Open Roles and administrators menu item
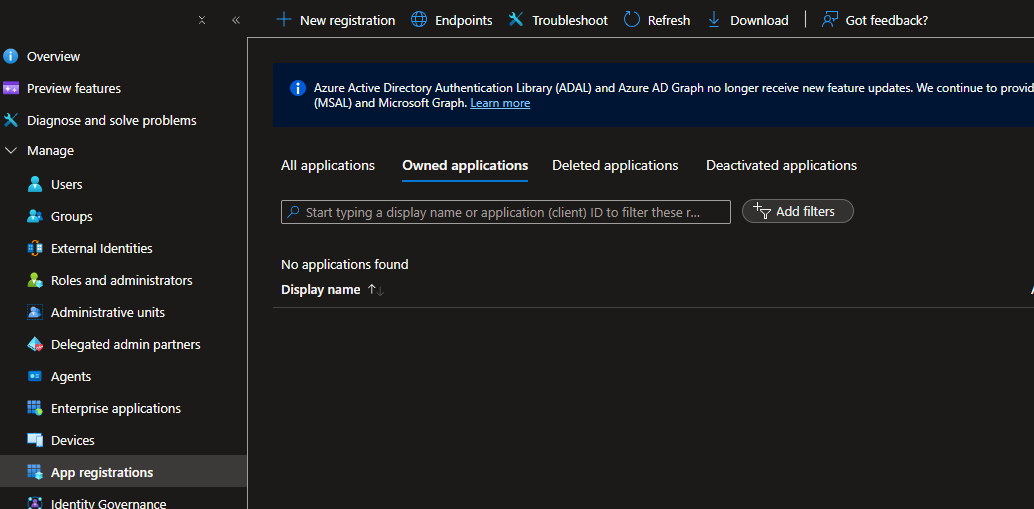This screenshot has width=1034, height=509. click(123, 280)
